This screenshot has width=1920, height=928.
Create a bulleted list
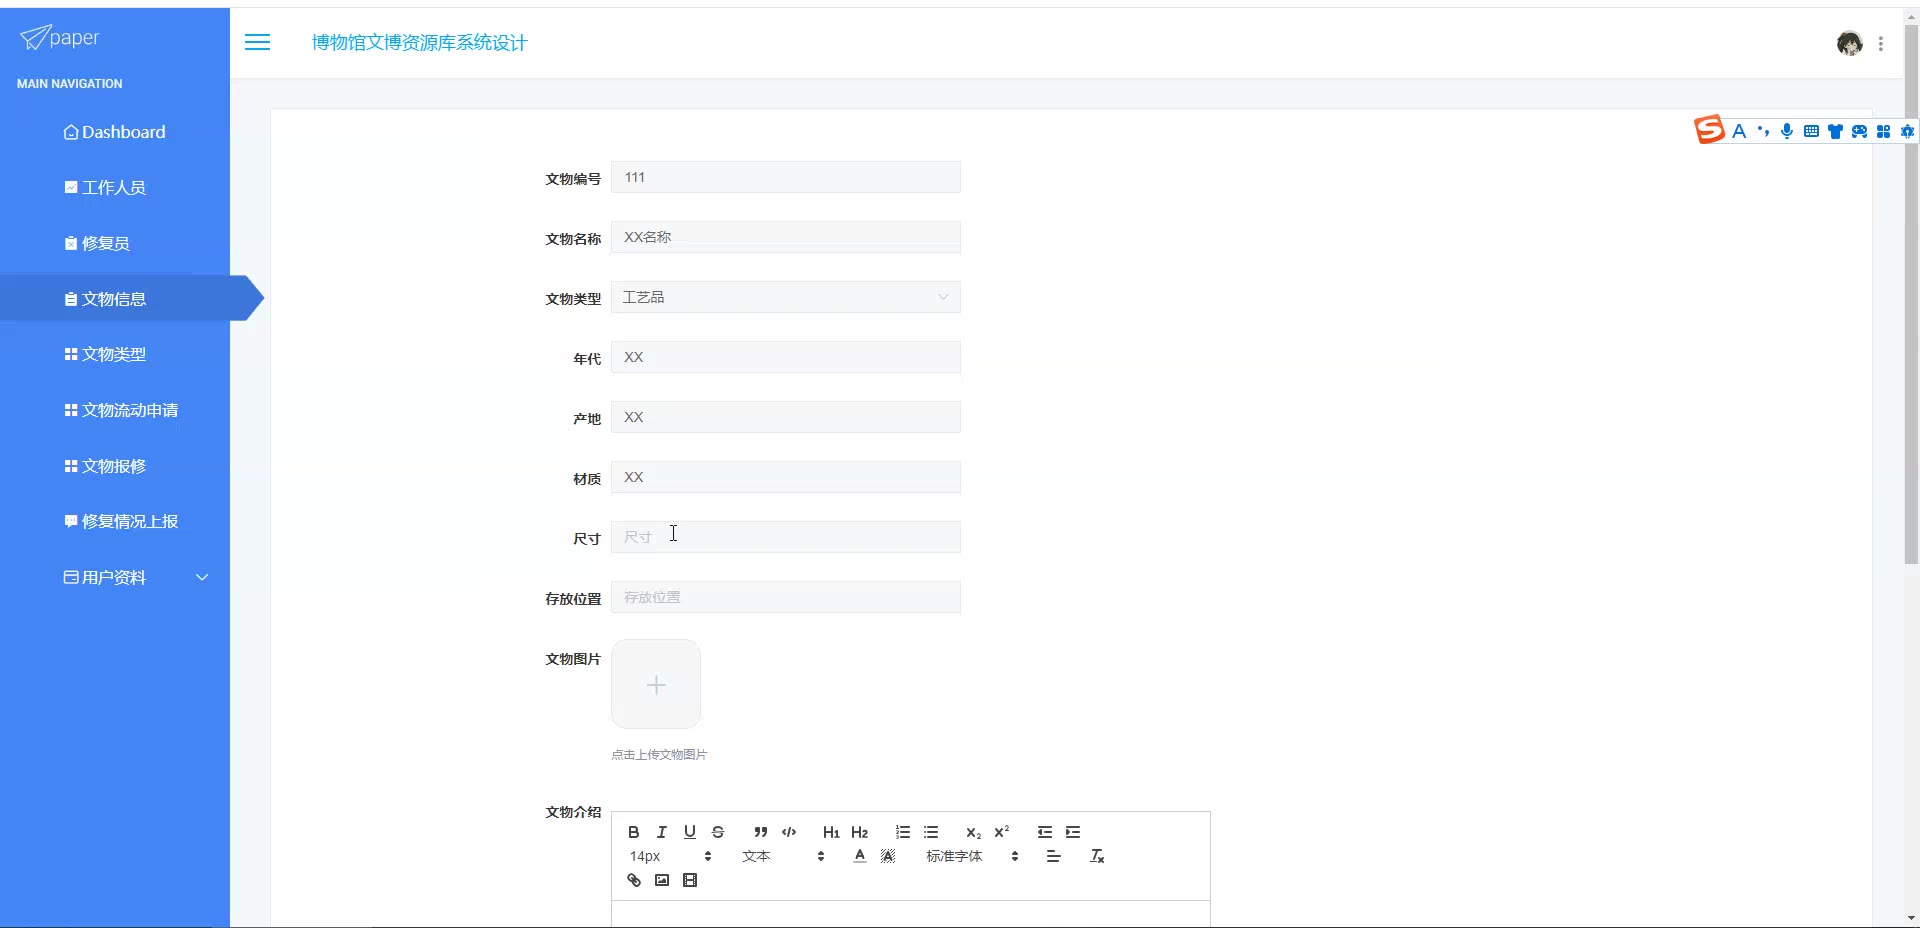pyautogui.click(x=931, y=832)
